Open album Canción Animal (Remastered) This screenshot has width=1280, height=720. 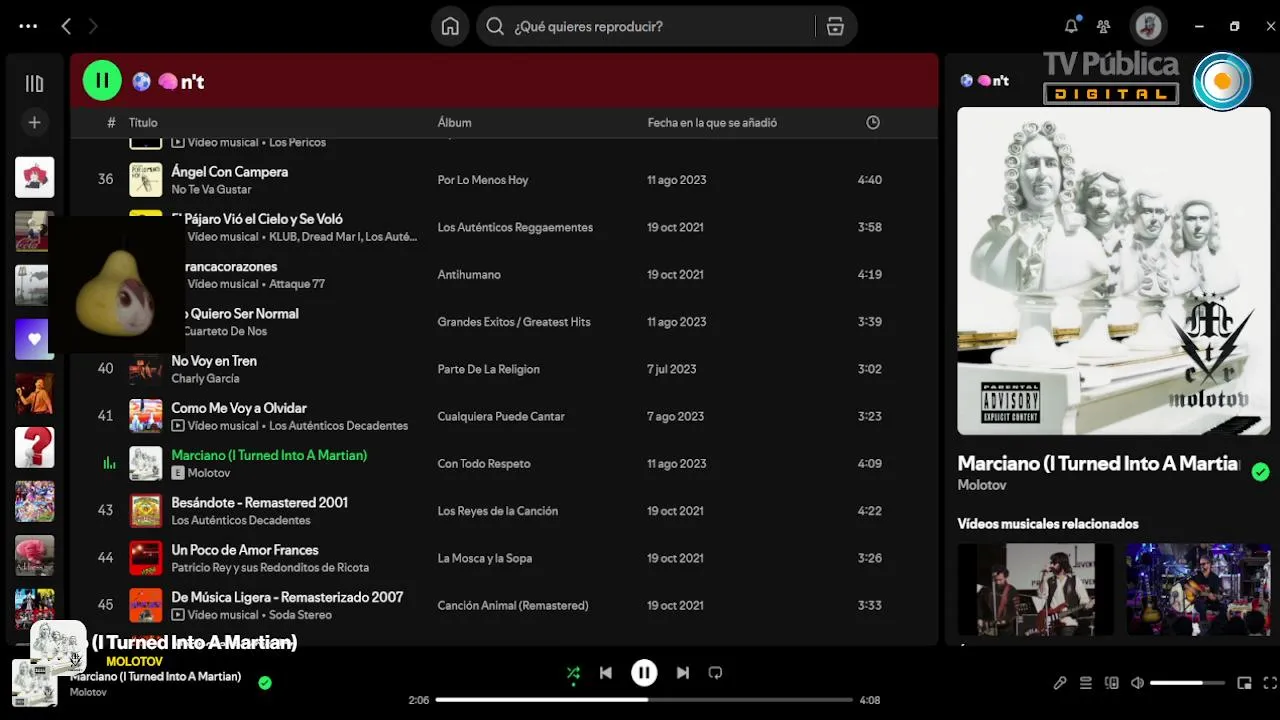(513, 605)
